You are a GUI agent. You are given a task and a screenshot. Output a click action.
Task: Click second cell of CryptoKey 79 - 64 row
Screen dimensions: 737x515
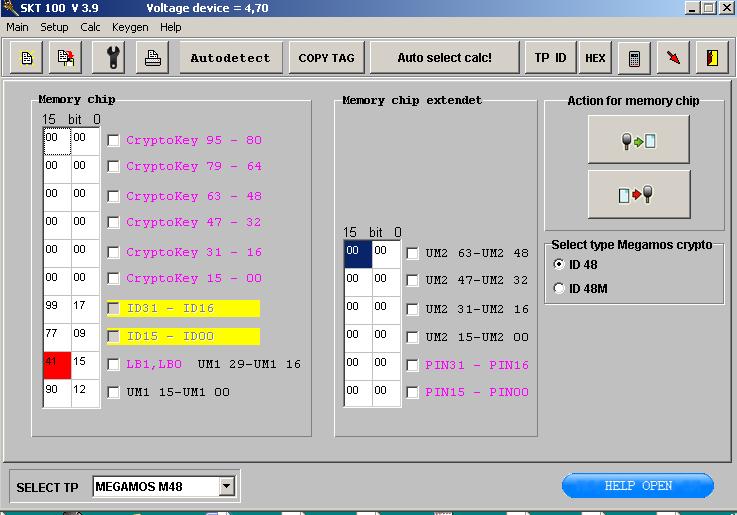[x=86, y=170]
